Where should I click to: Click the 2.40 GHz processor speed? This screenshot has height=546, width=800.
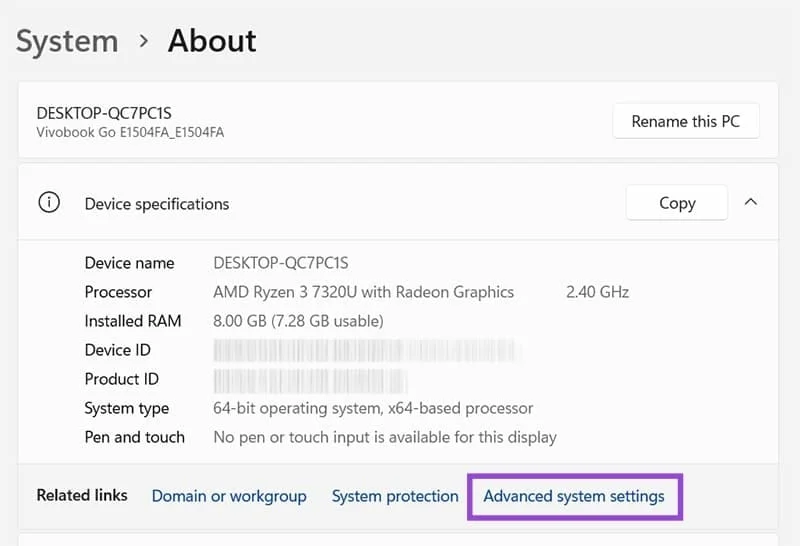[597, 292]
